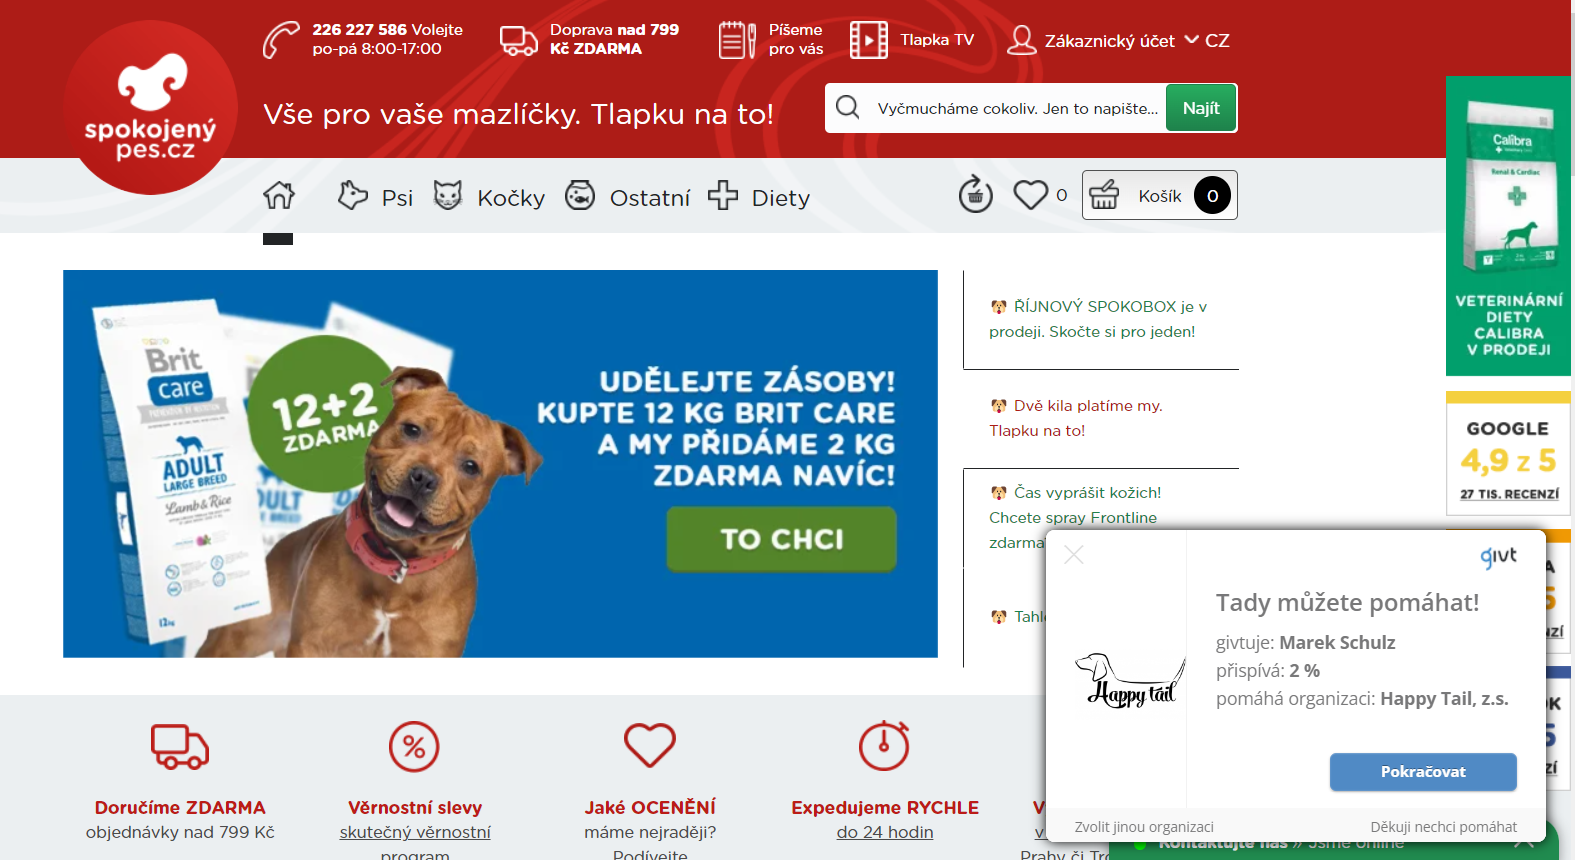
Task: Open the wishlist heart icon
Action: 1030,195
